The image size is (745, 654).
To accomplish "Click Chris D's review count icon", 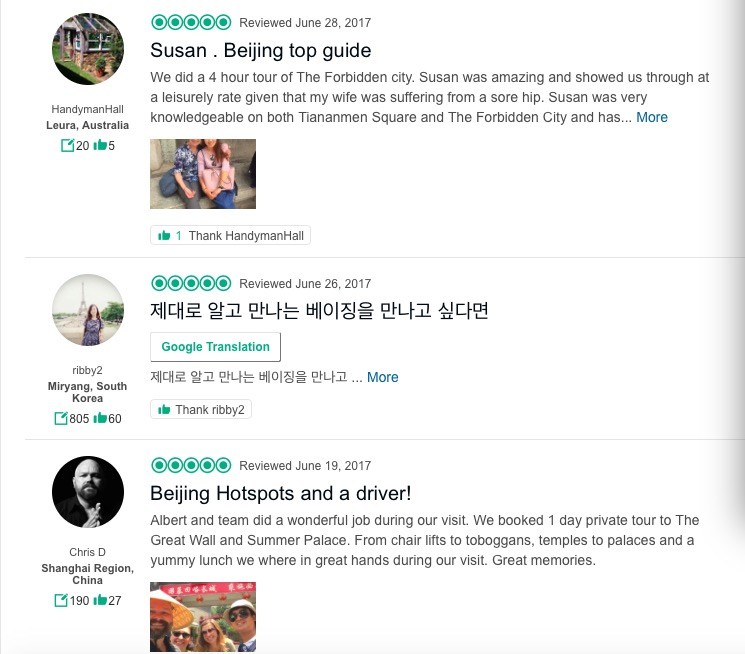I will tap(61, 601).
